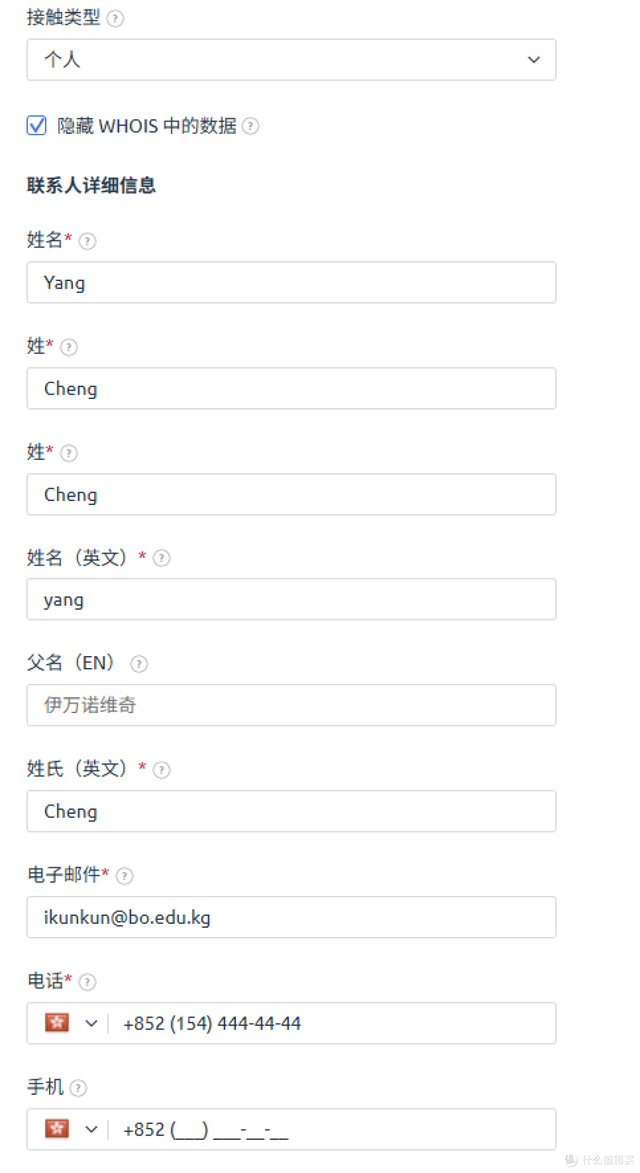
Task: Click help icon beside 隐藏 WHOIS 中的数据
Action: (x=250, y=126)
